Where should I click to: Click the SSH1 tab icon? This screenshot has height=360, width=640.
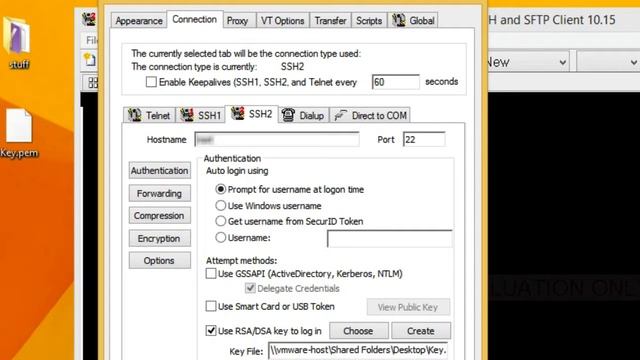click(187, 115)
